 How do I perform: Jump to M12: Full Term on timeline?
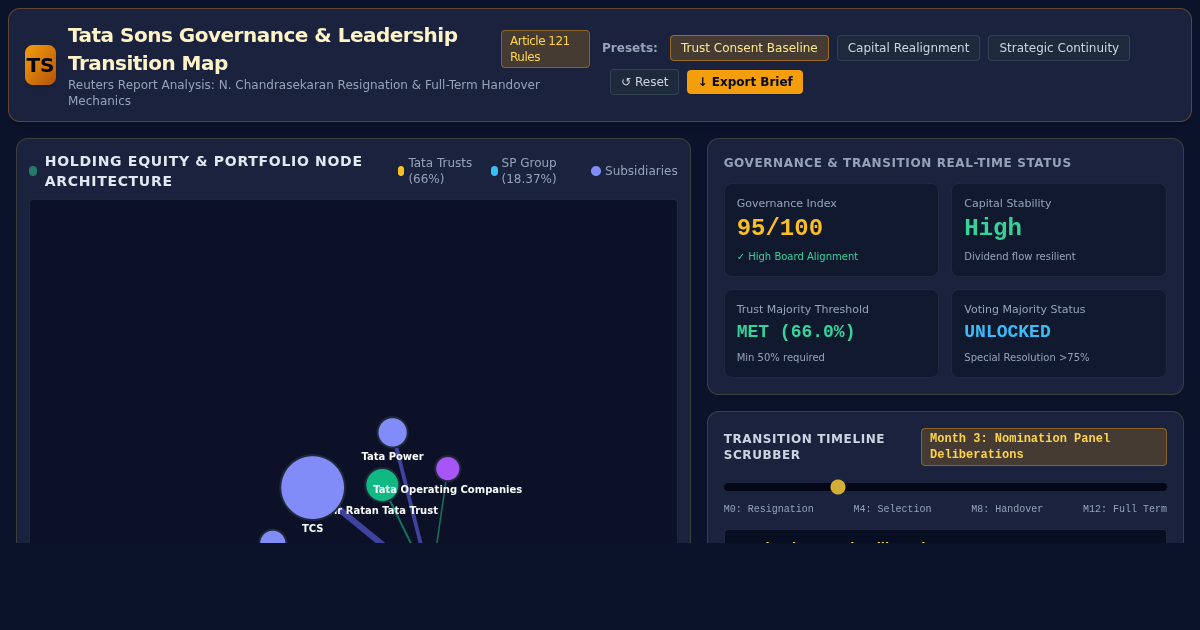(1125, 509)
